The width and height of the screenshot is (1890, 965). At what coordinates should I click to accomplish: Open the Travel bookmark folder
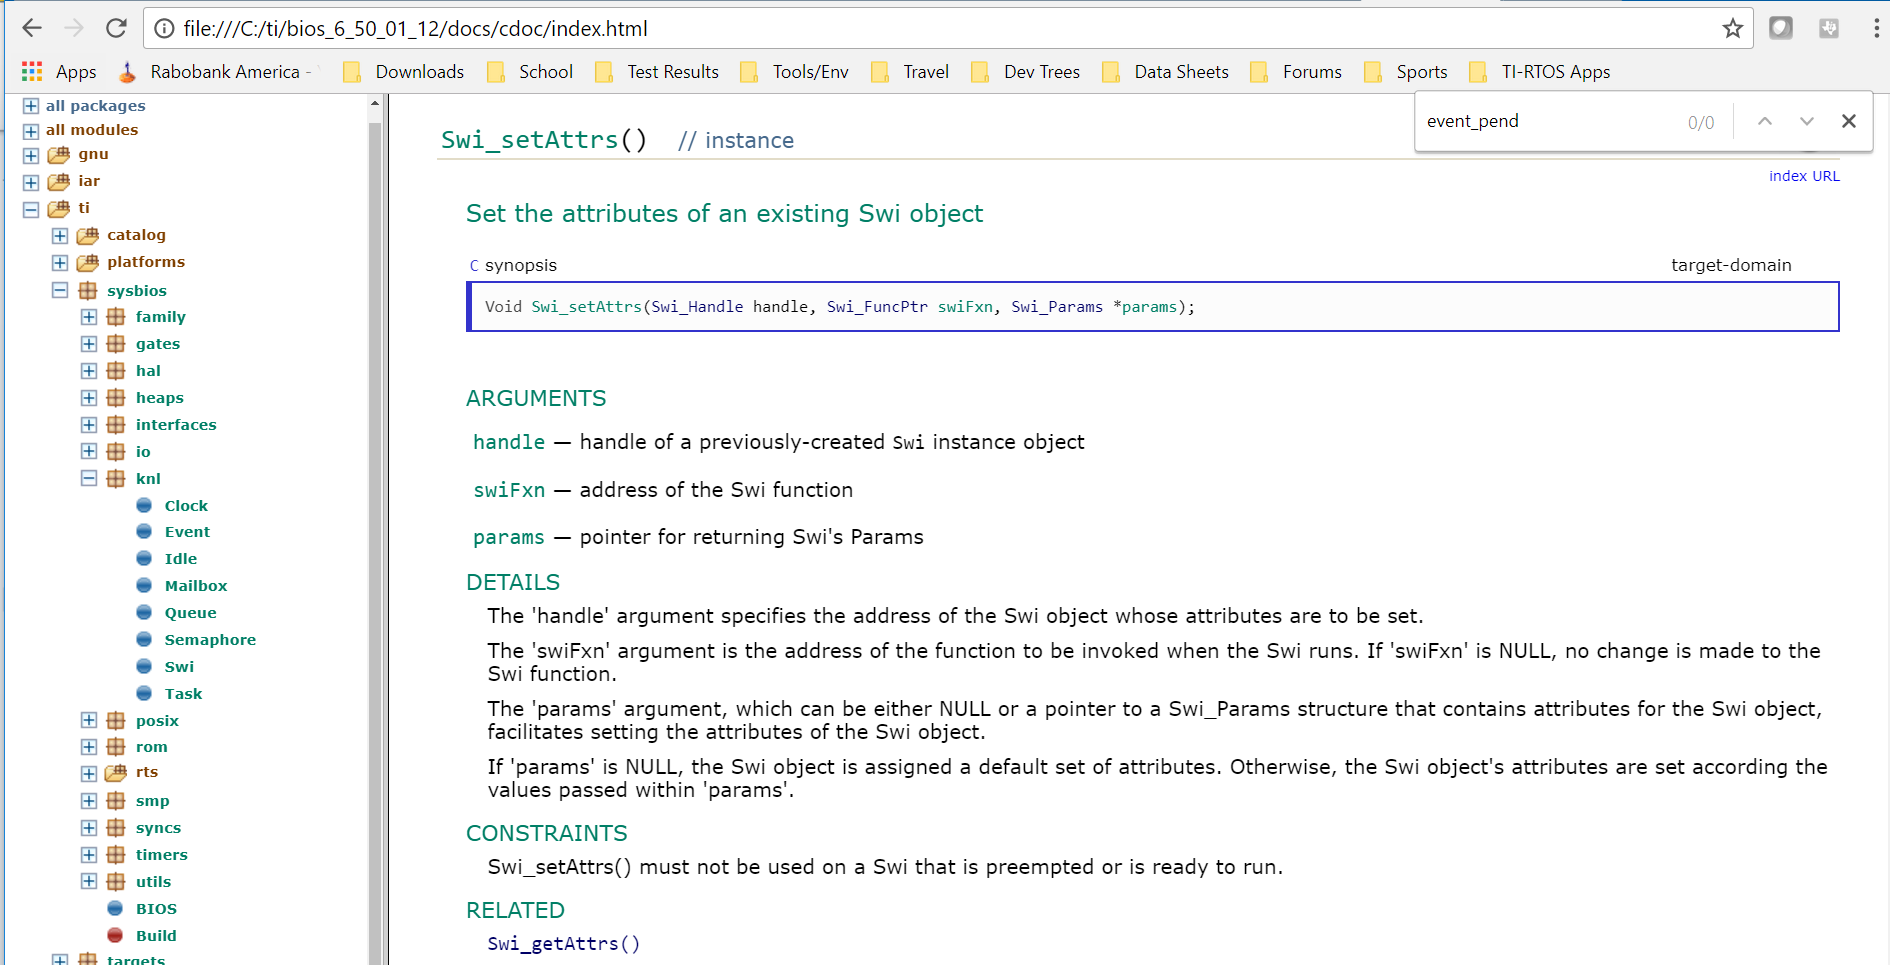click(x=910, y=72)
